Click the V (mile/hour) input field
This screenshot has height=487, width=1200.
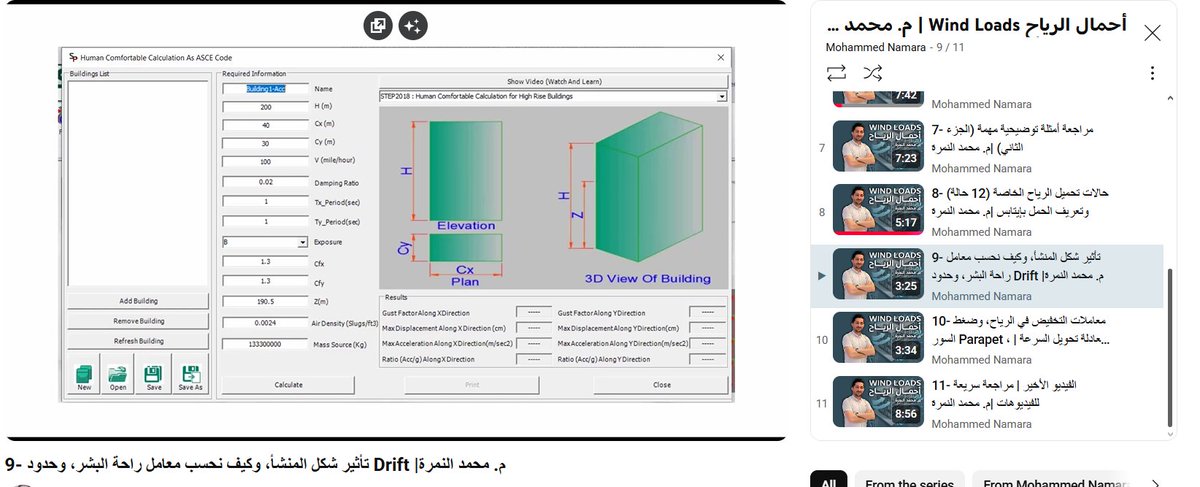coord(265,161)
